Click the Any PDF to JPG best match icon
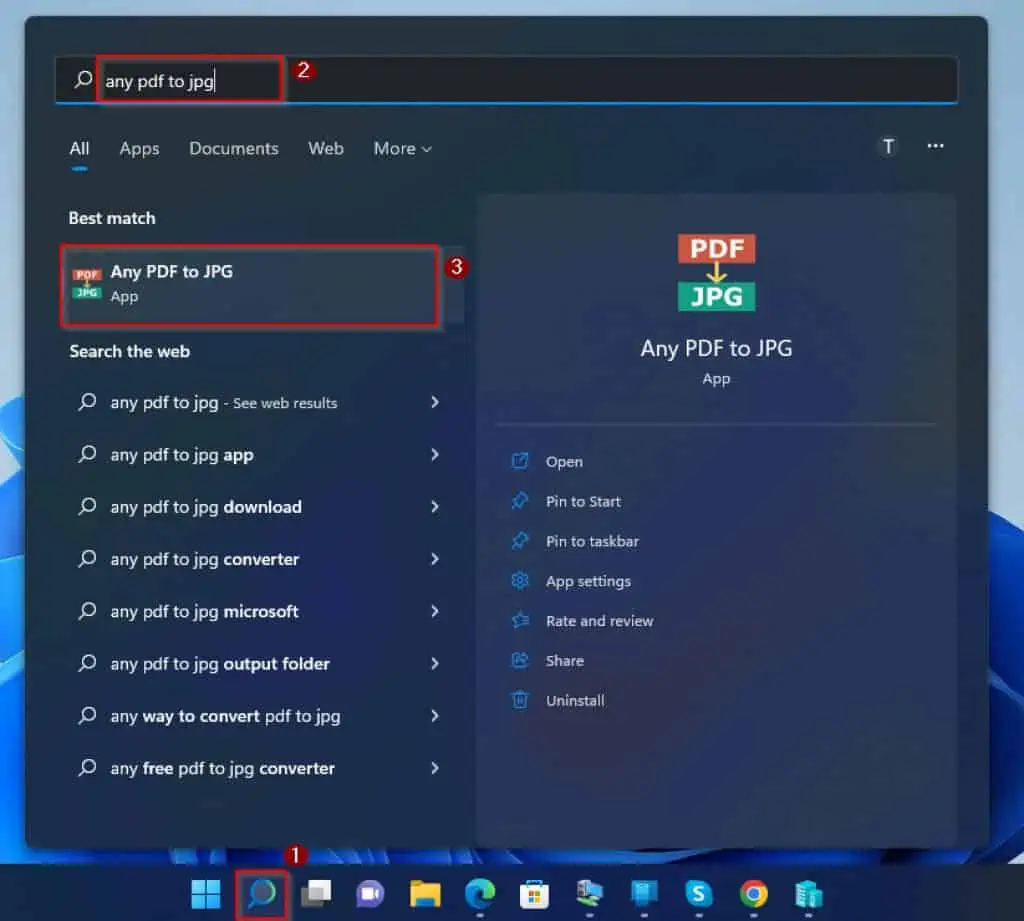Image resolution: width=1024 pixels, height=921 pixels. click(87, 283)
